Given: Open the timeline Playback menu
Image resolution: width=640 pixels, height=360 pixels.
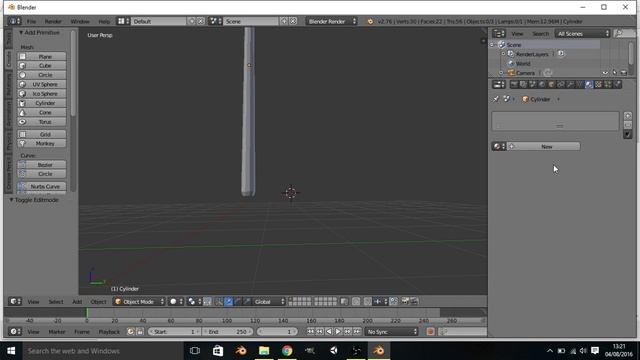Looking at the screenshot, I should pos(109,332).
